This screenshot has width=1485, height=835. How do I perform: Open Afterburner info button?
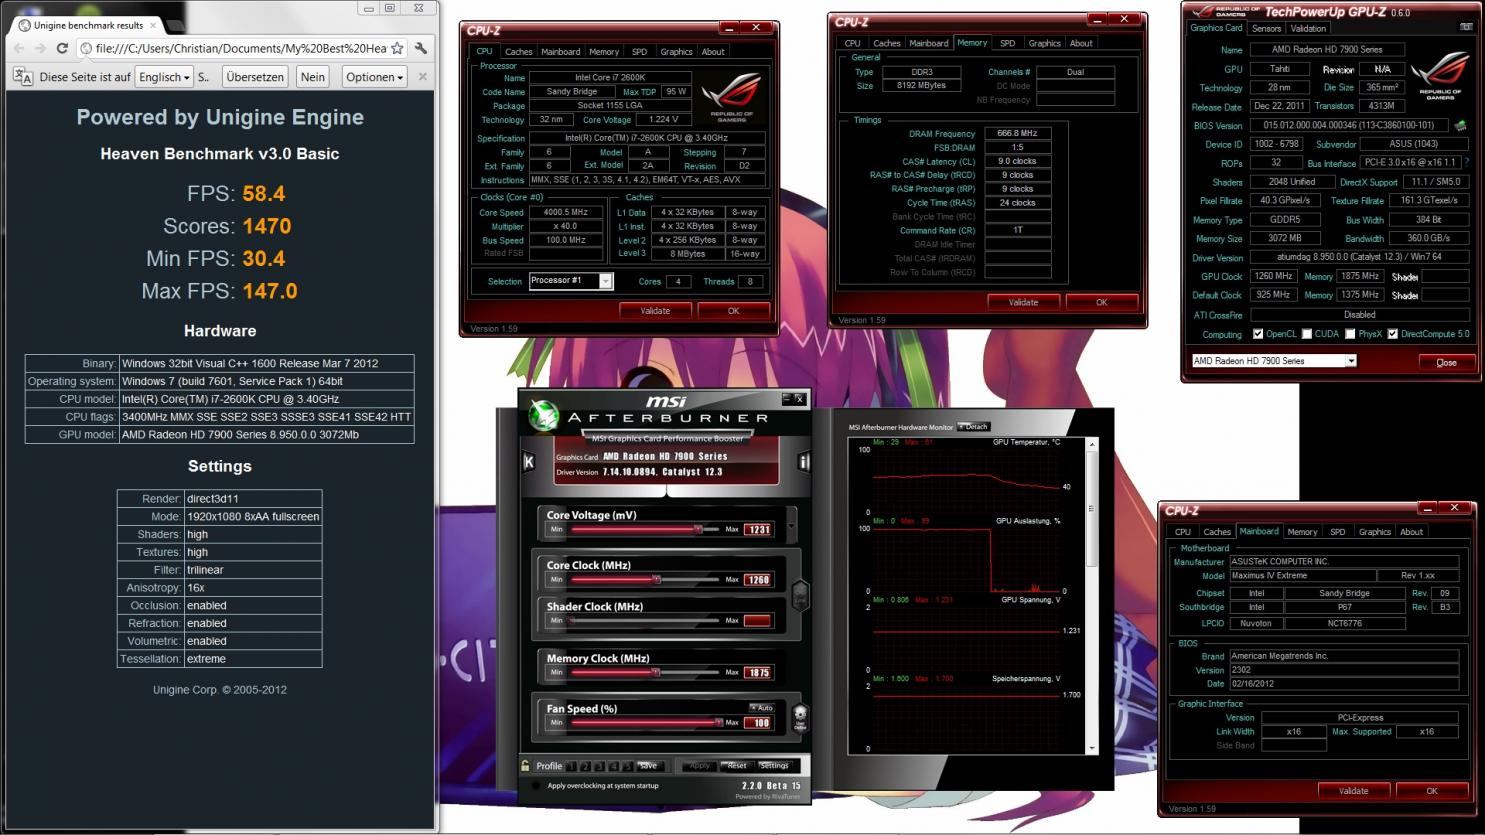[803, 461]
